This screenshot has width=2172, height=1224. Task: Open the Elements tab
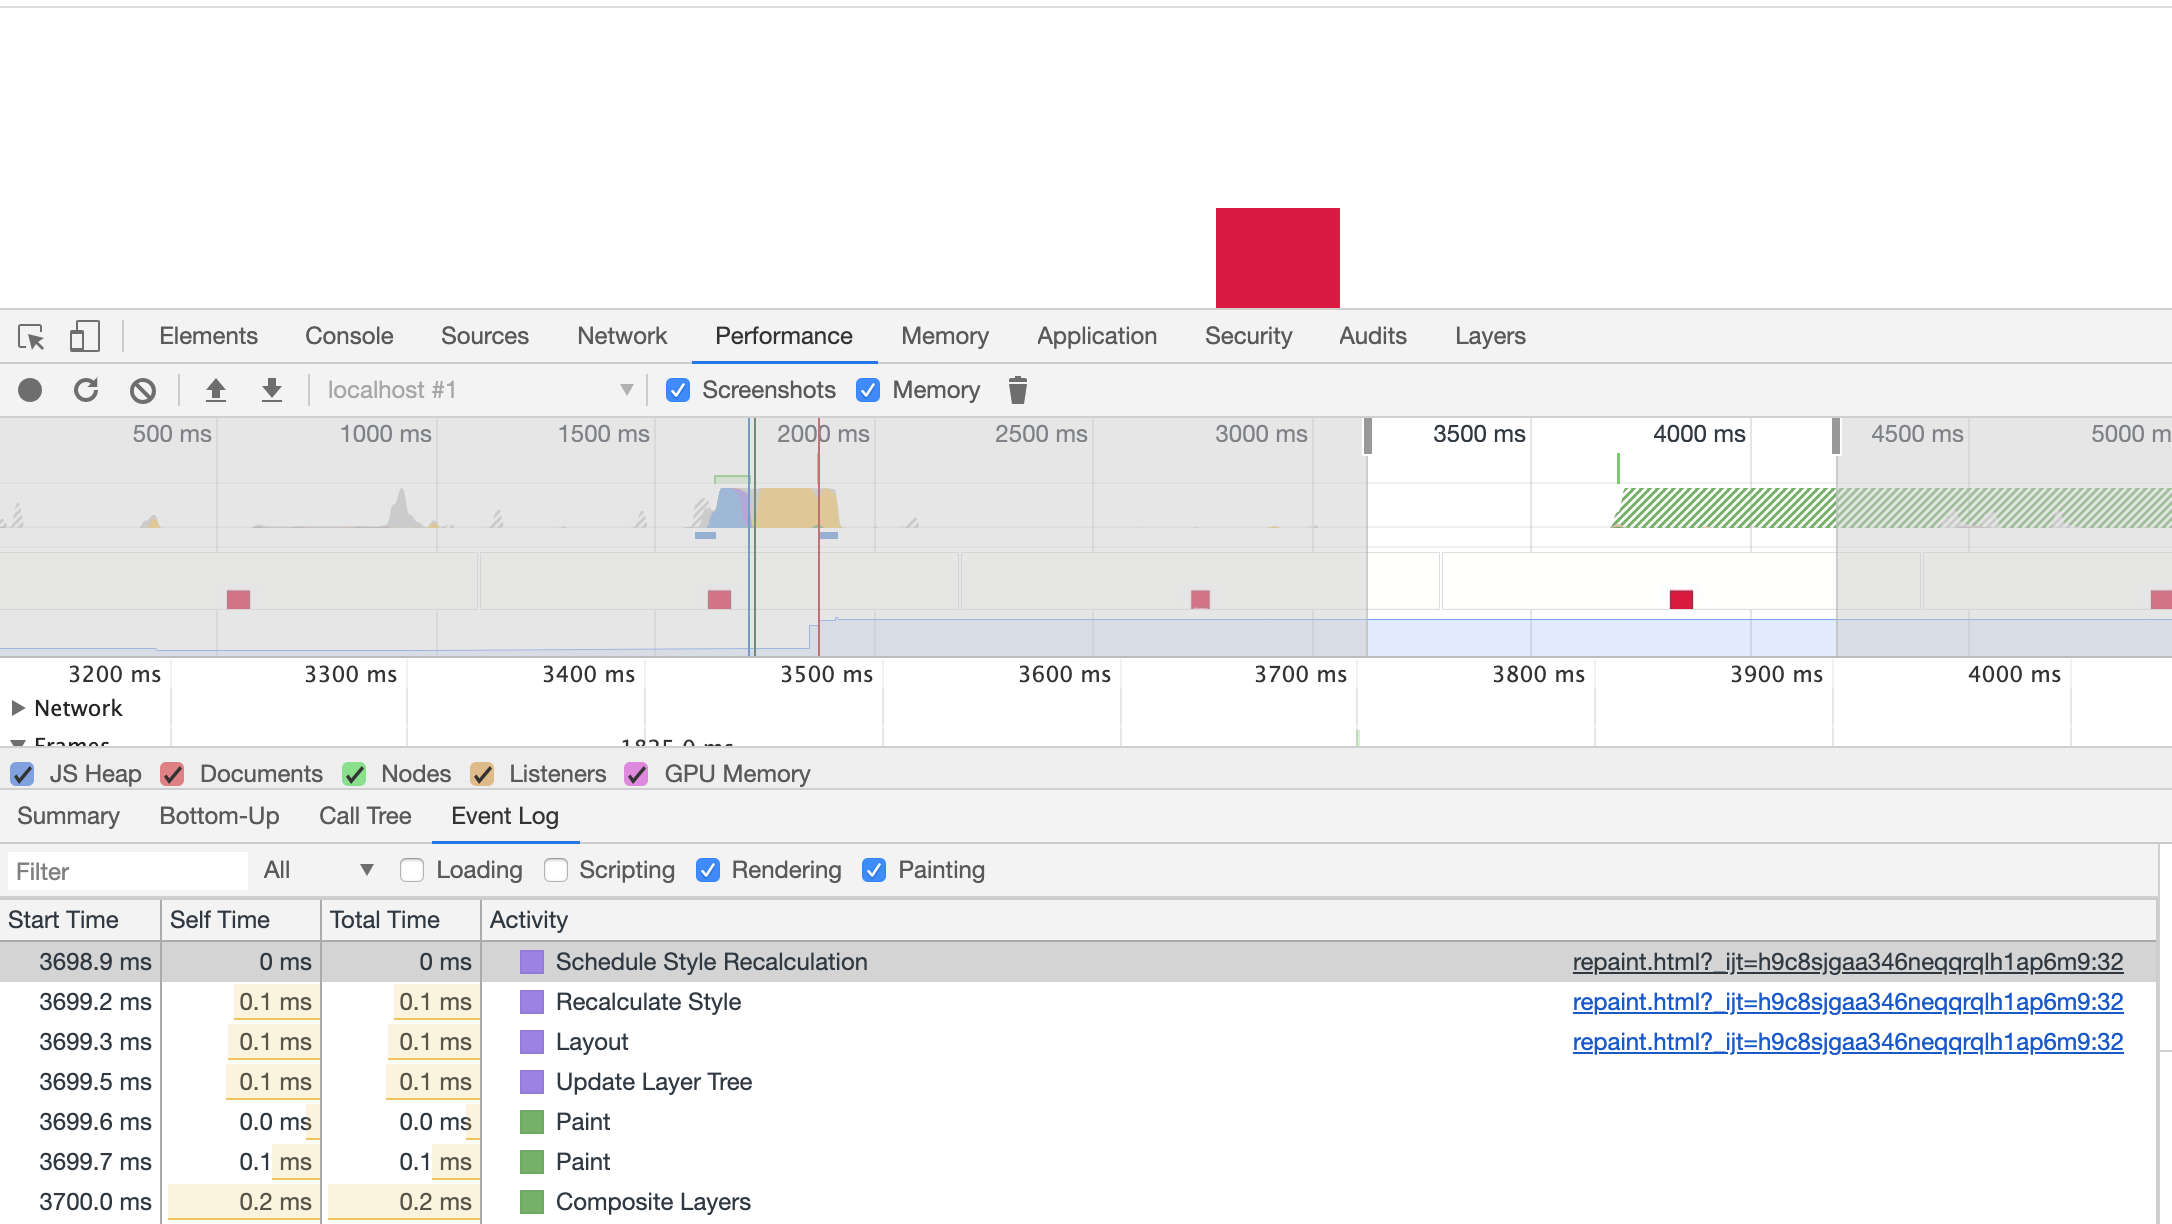208,336
